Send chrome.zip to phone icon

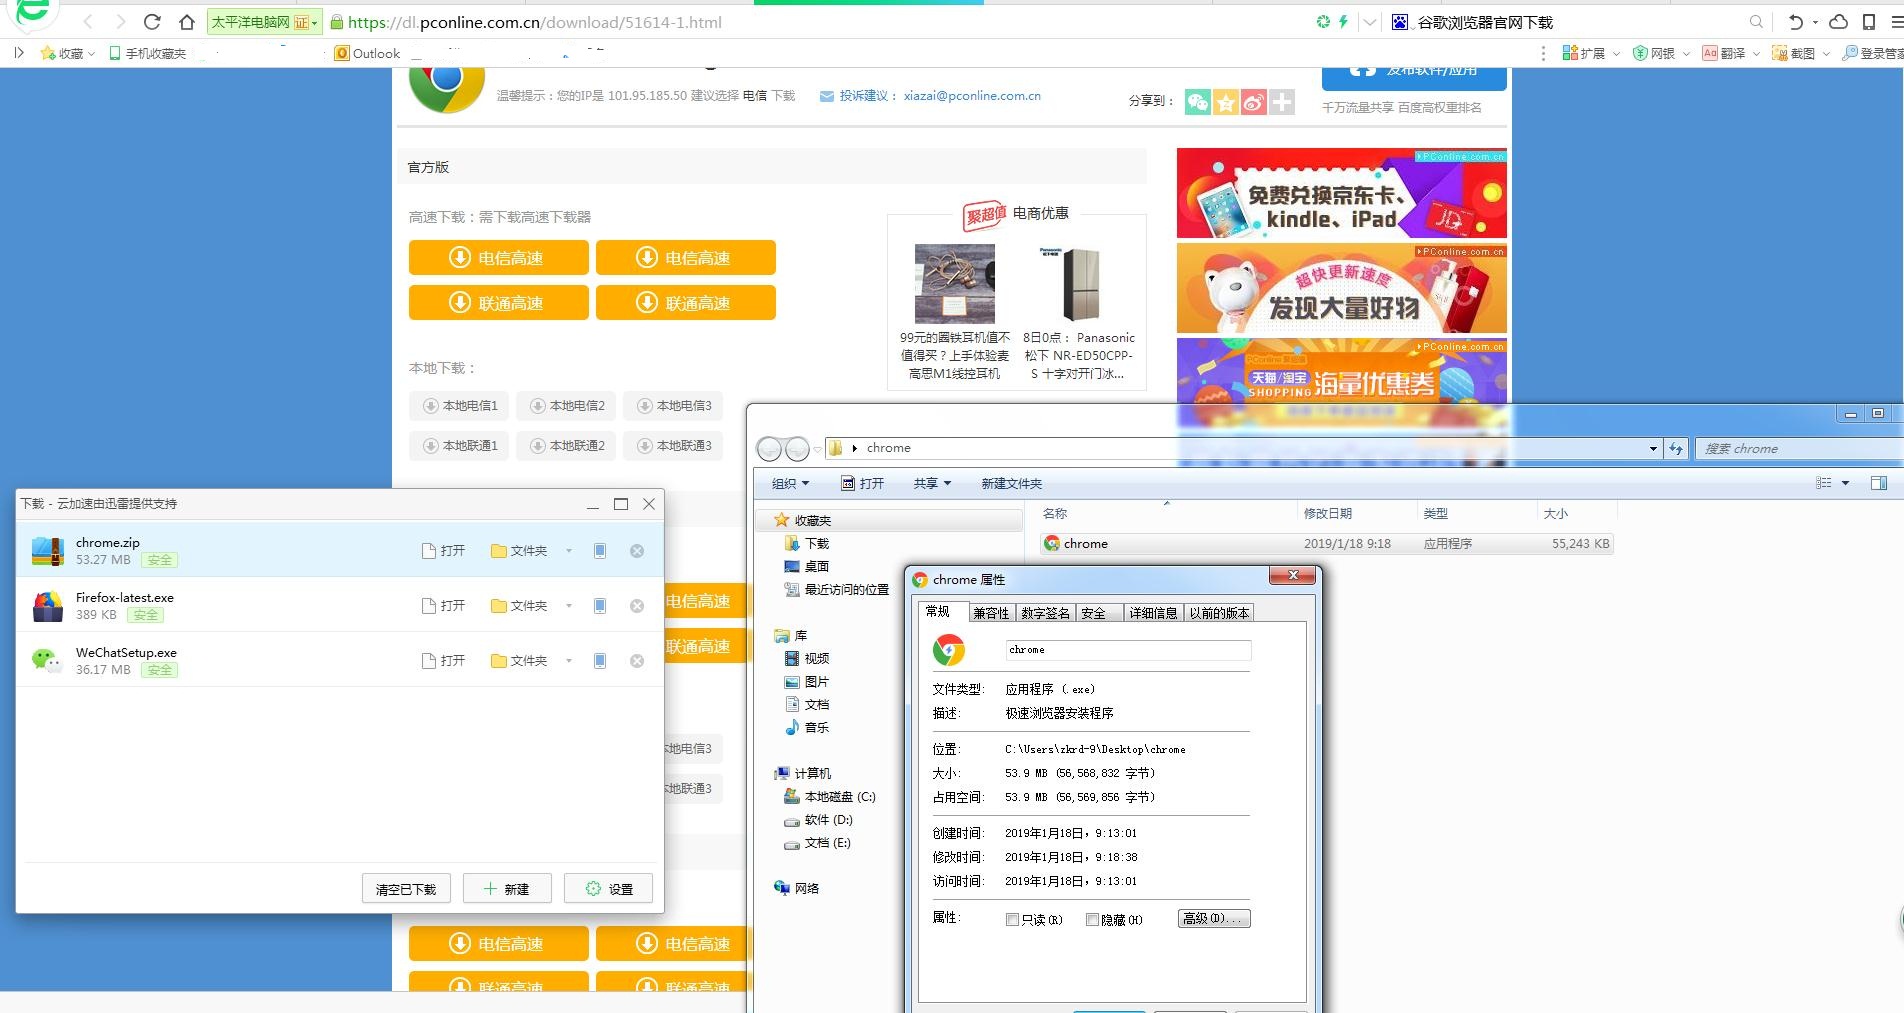tap(600, 551)
